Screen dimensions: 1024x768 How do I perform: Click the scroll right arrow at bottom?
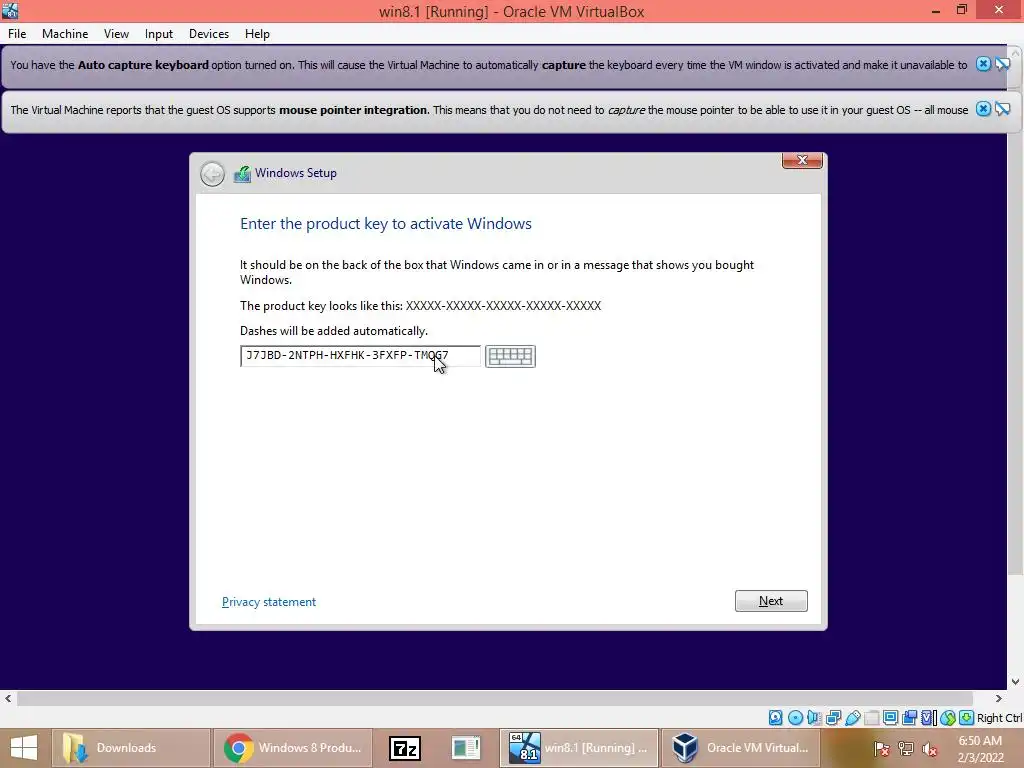[999, 698]
